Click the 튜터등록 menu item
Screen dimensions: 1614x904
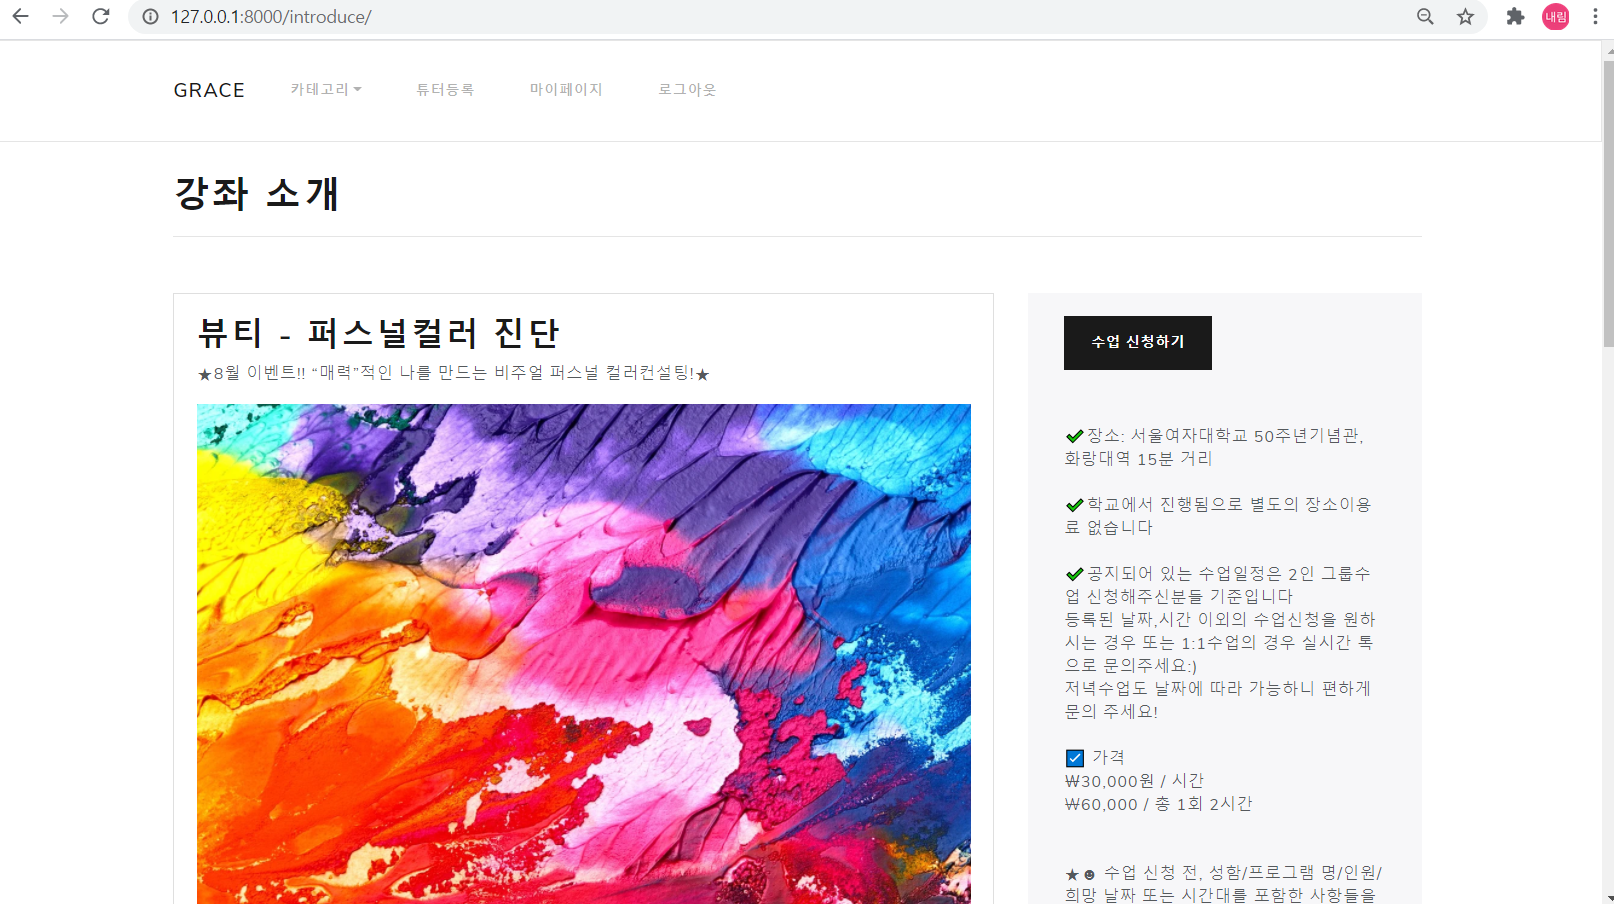coord(445,89)
